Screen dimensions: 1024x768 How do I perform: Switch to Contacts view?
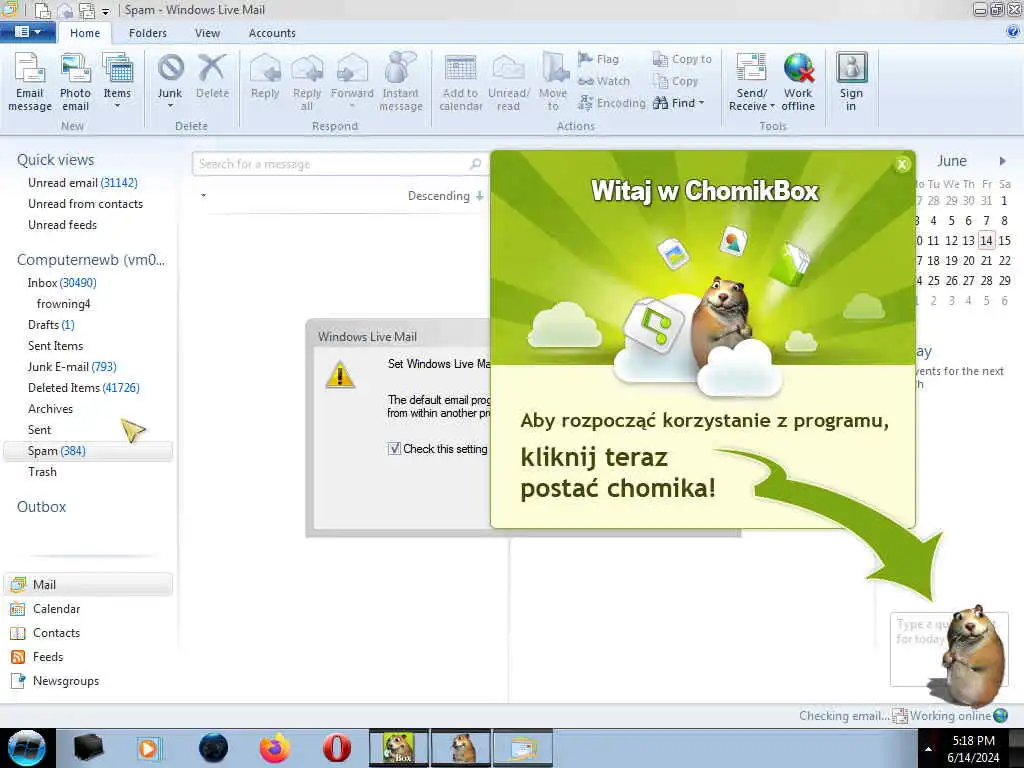click(x=45, y=633)
